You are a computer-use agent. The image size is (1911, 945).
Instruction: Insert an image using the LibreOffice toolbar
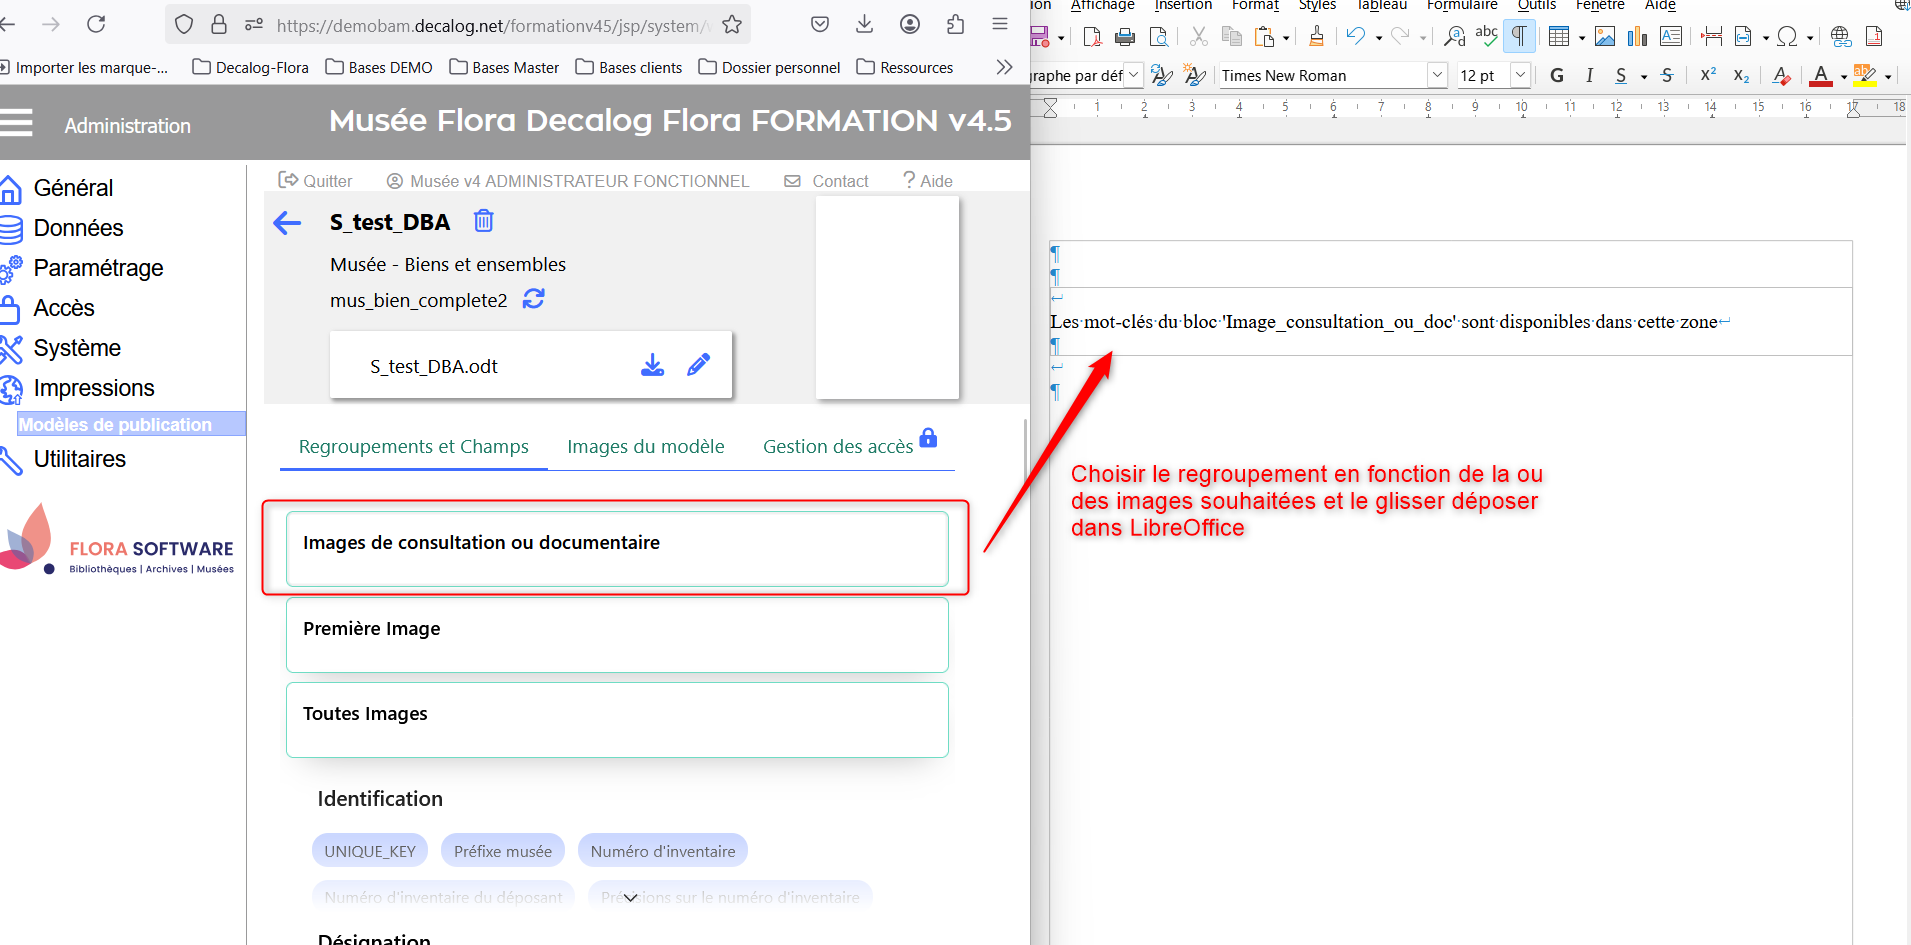(1605, 38)
